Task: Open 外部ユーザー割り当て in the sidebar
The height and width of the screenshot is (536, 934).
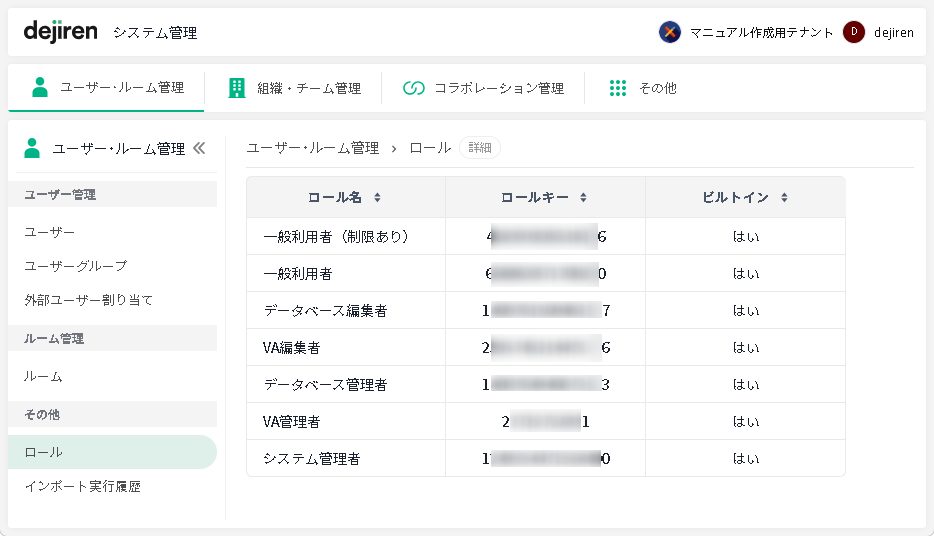Action: pyautogui.click(x=89, y=300)
